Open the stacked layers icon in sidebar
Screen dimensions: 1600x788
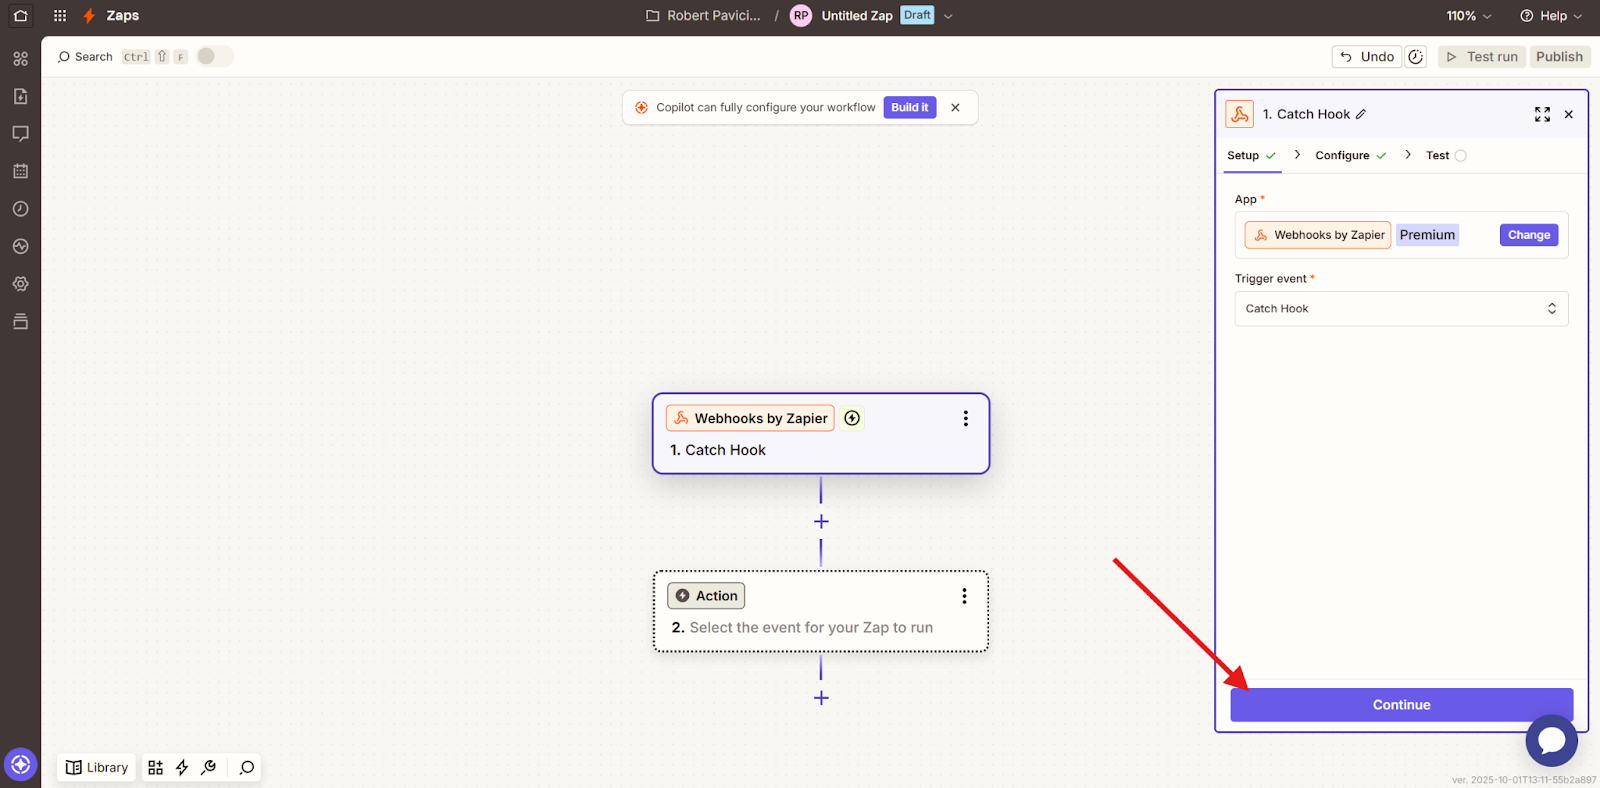tap(20, 321)
